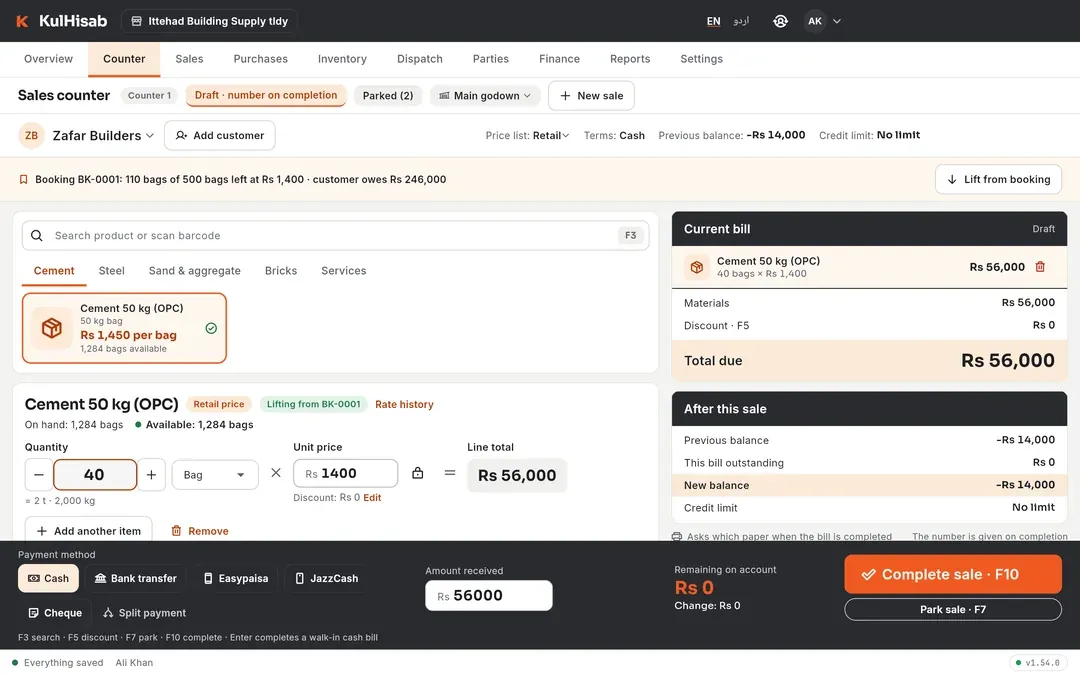1080x675 pixels.
Task: Choose Split payment option
Action: coord(145,613)
